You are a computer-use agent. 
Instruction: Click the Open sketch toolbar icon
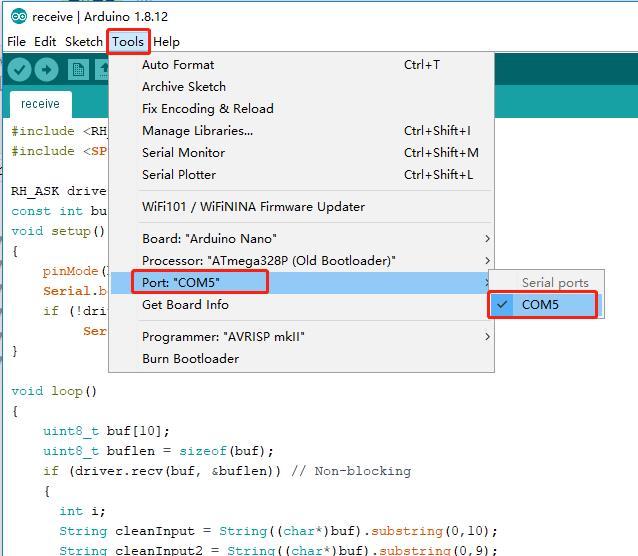click(x=102, y=70)
